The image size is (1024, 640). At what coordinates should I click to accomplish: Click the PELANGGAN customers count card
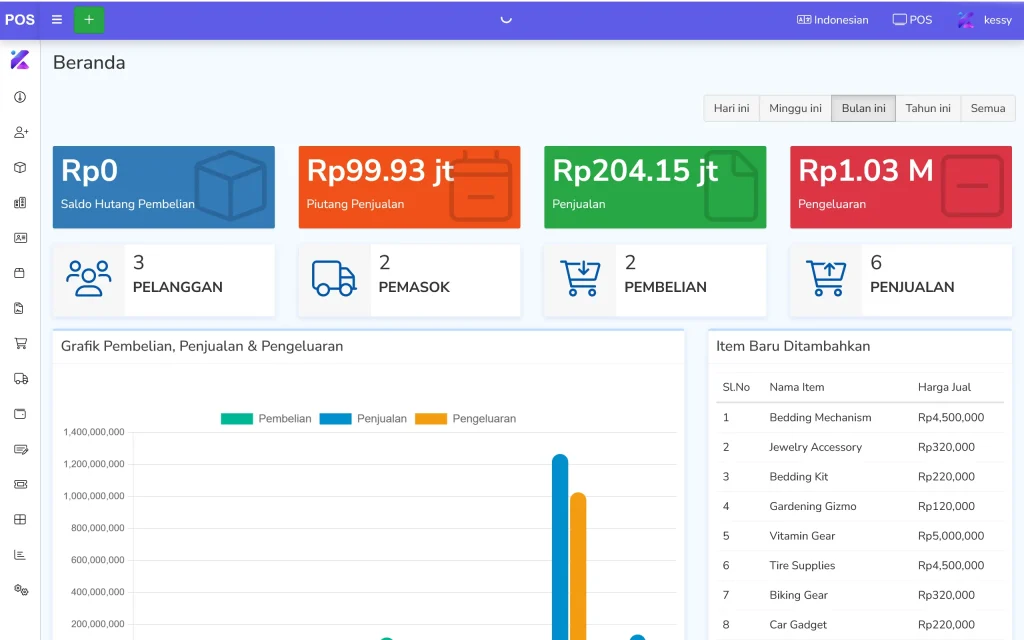coord(163,281)
